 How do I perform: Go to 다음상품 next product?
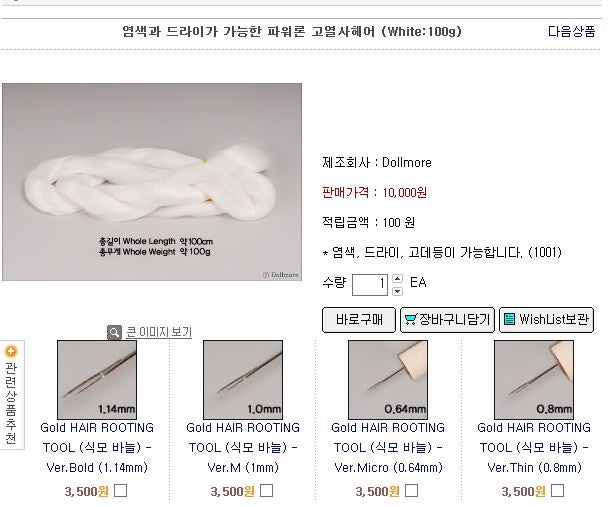tap(571, 31)
